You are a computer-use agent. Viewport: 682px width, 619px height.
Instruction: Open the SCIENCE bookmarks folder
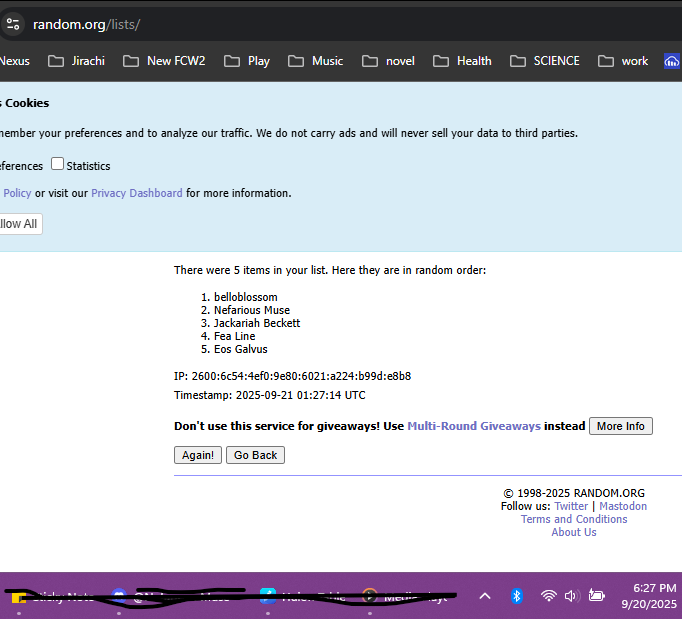545,61
